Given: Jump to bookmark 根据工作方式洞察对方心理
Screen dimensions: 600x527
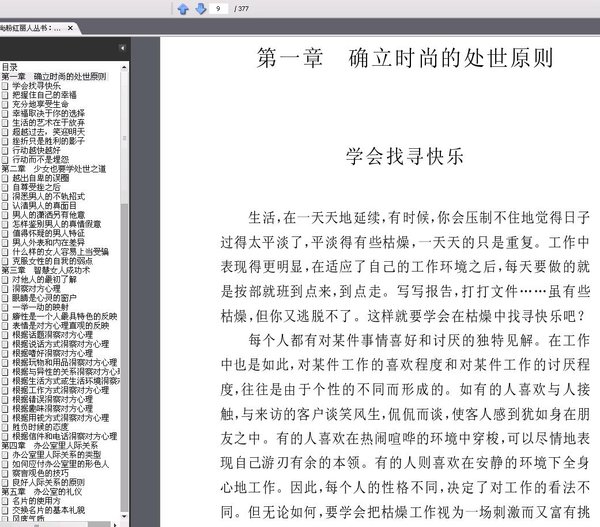Looking at the screenshot, I should coord(60,390).
